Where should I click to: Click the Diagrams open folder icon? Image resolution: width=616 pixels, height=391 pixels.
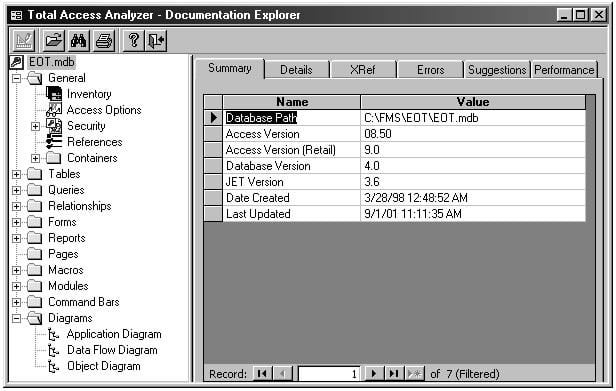click(35, 318)
